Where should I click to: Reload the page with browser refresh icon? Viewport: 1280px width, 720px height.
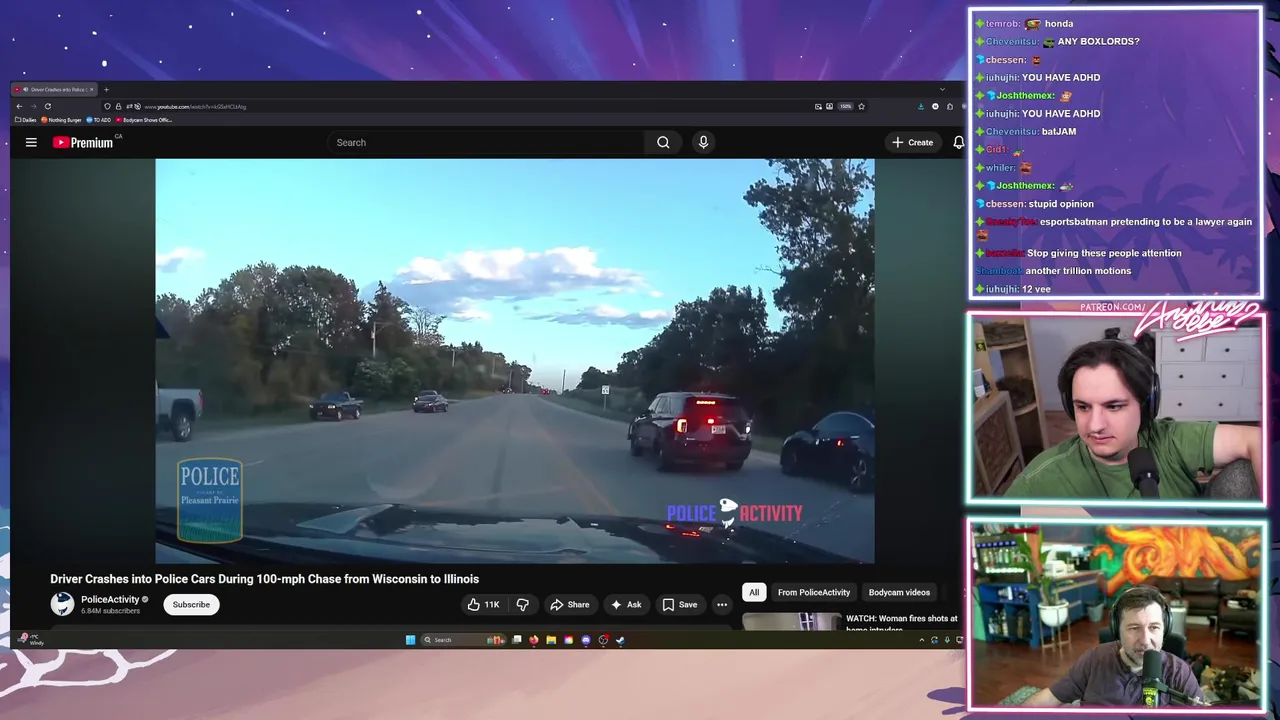pyautogui.click(x=47, y=106)
